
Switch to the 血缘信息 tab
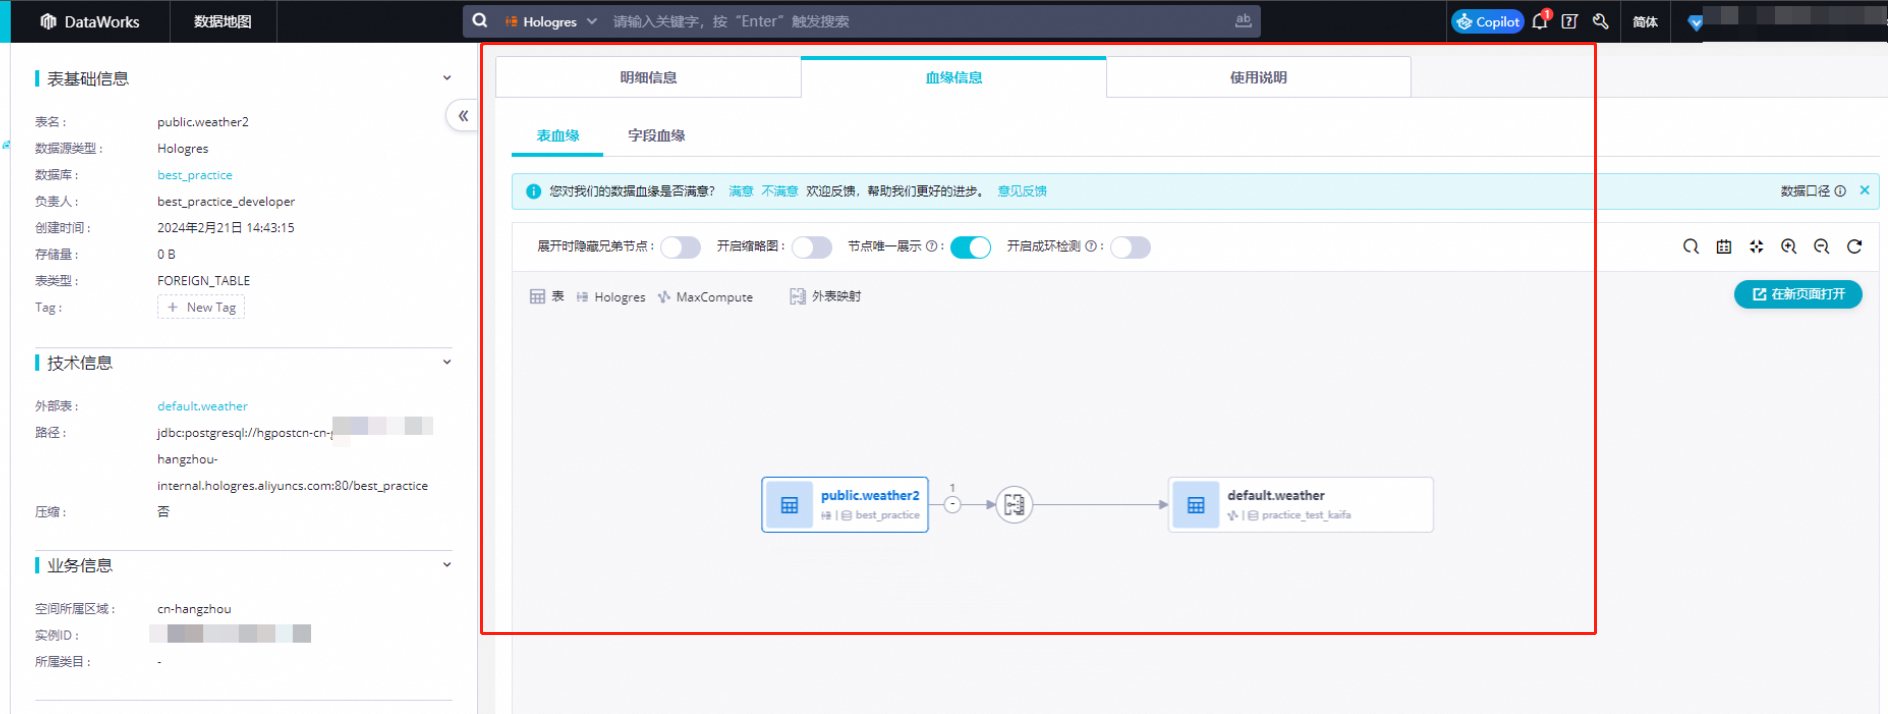tap(954, 77)
